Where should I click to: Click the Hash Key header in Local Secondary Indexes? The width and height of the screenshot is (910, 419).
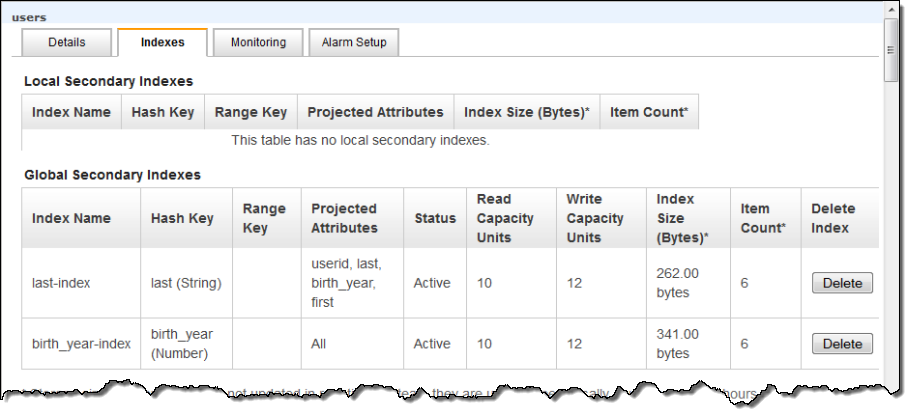(163, 112)
